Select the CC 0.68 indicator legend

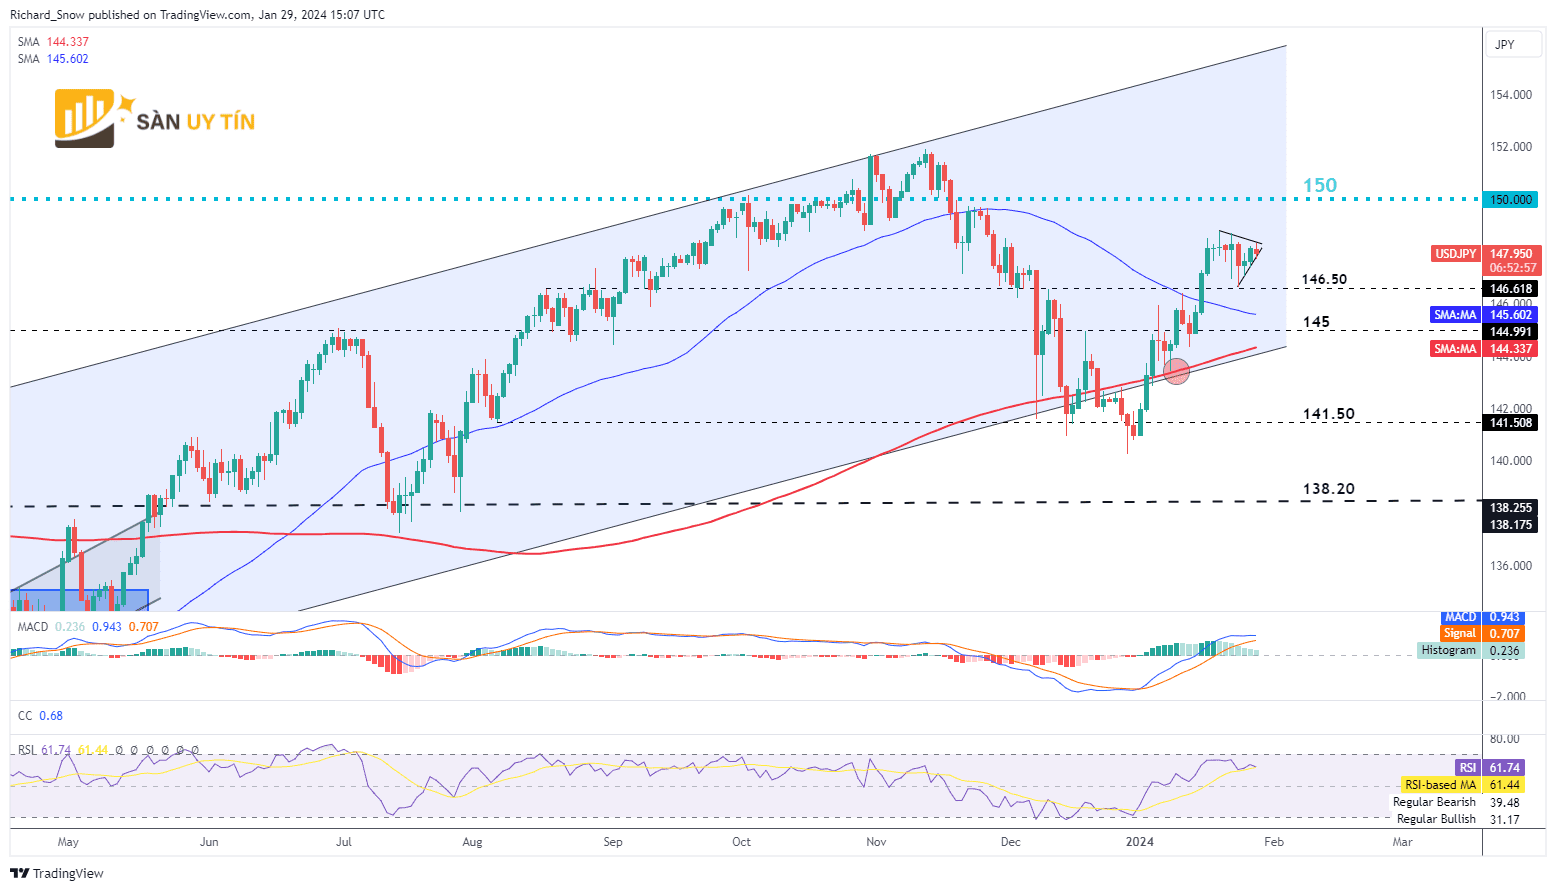pyautogui.click(x=40, y=716)
